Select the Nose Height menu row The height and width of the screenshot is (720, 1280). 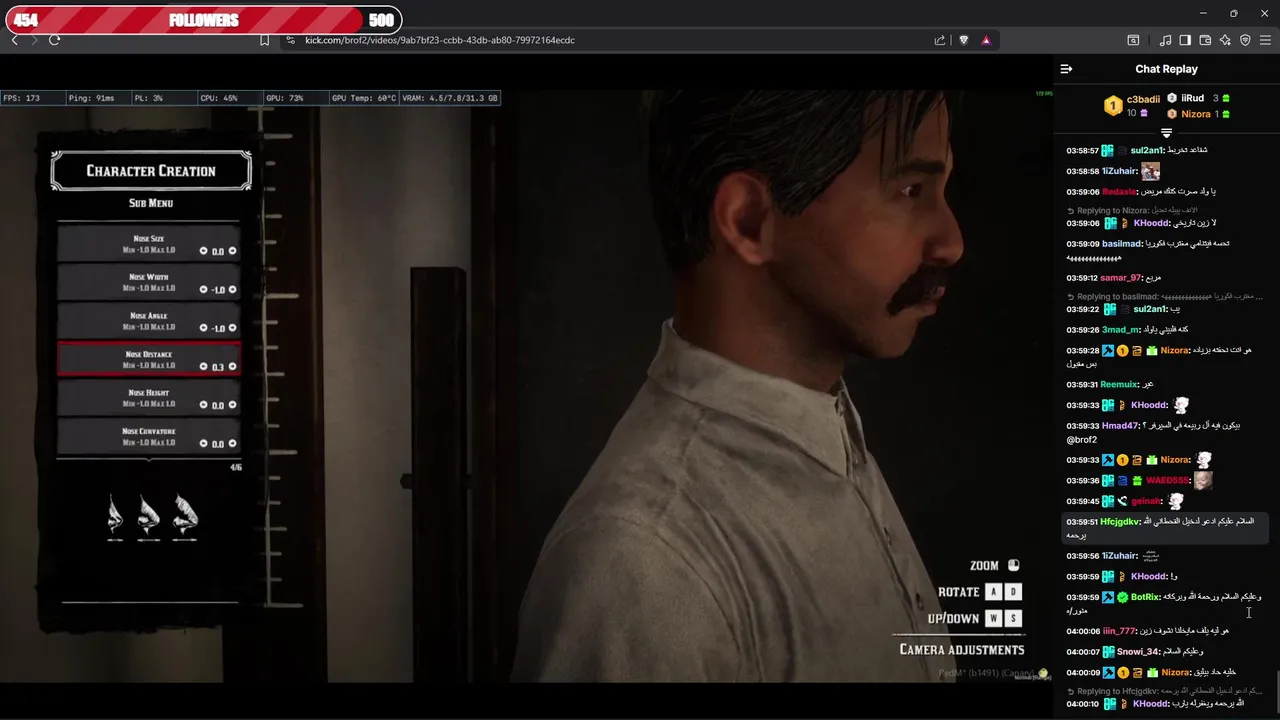coord(149,398)
